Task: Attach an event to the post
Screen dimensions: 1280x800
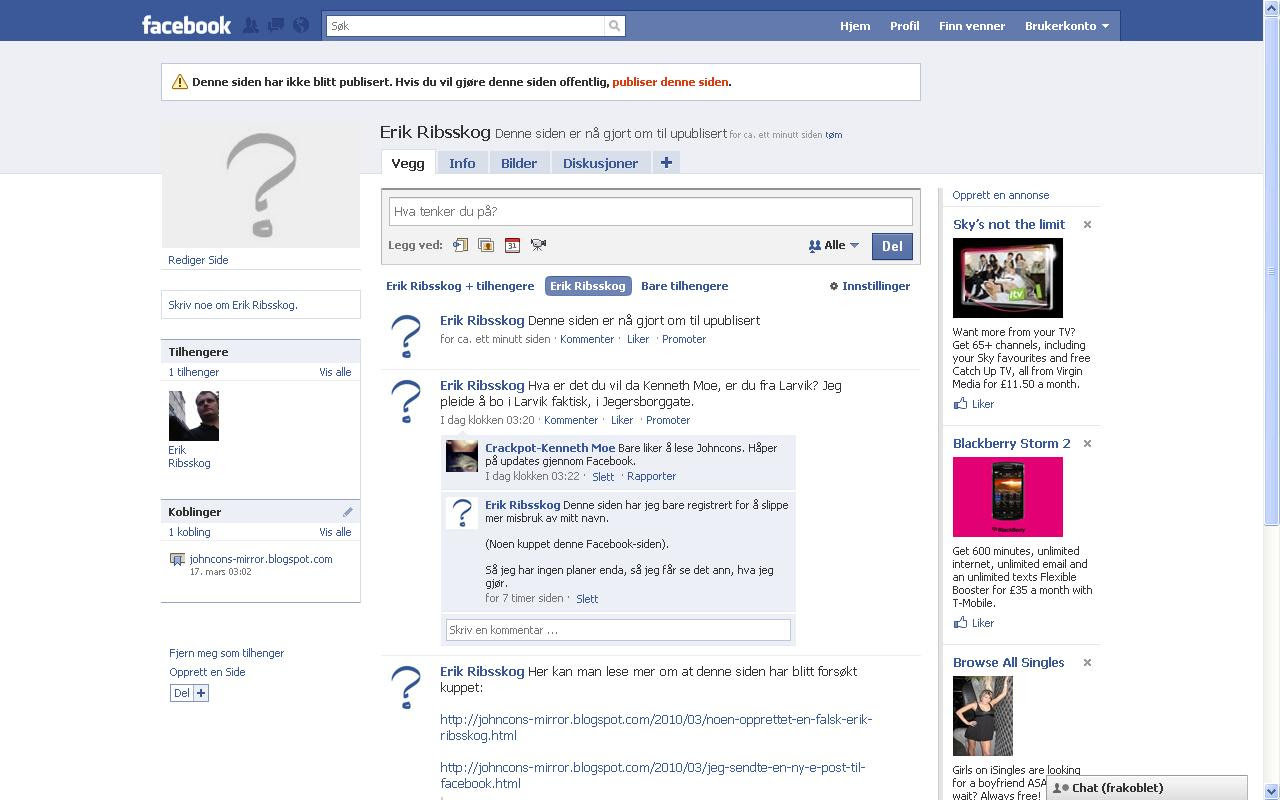Action: [x=512, y=245]
